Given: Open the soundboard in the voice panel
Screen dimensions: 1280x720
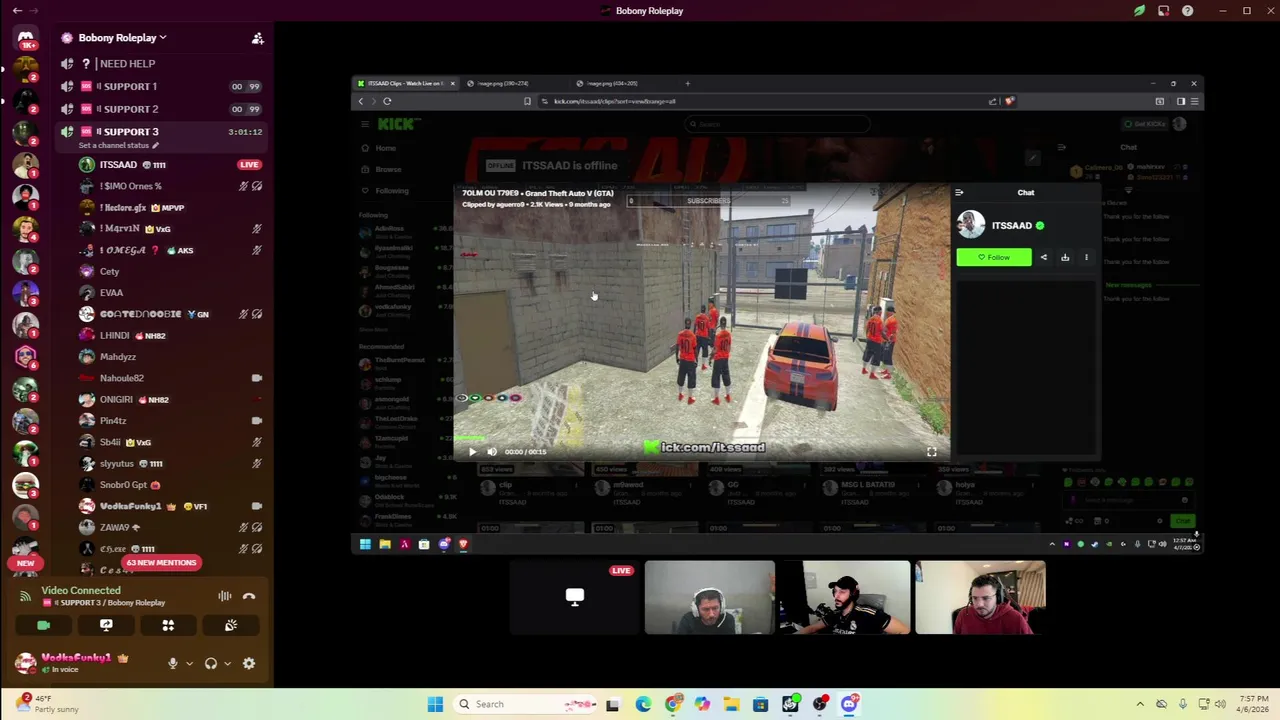Looking at the screenshot, I should pyautogui.click(x=231, y=625).
